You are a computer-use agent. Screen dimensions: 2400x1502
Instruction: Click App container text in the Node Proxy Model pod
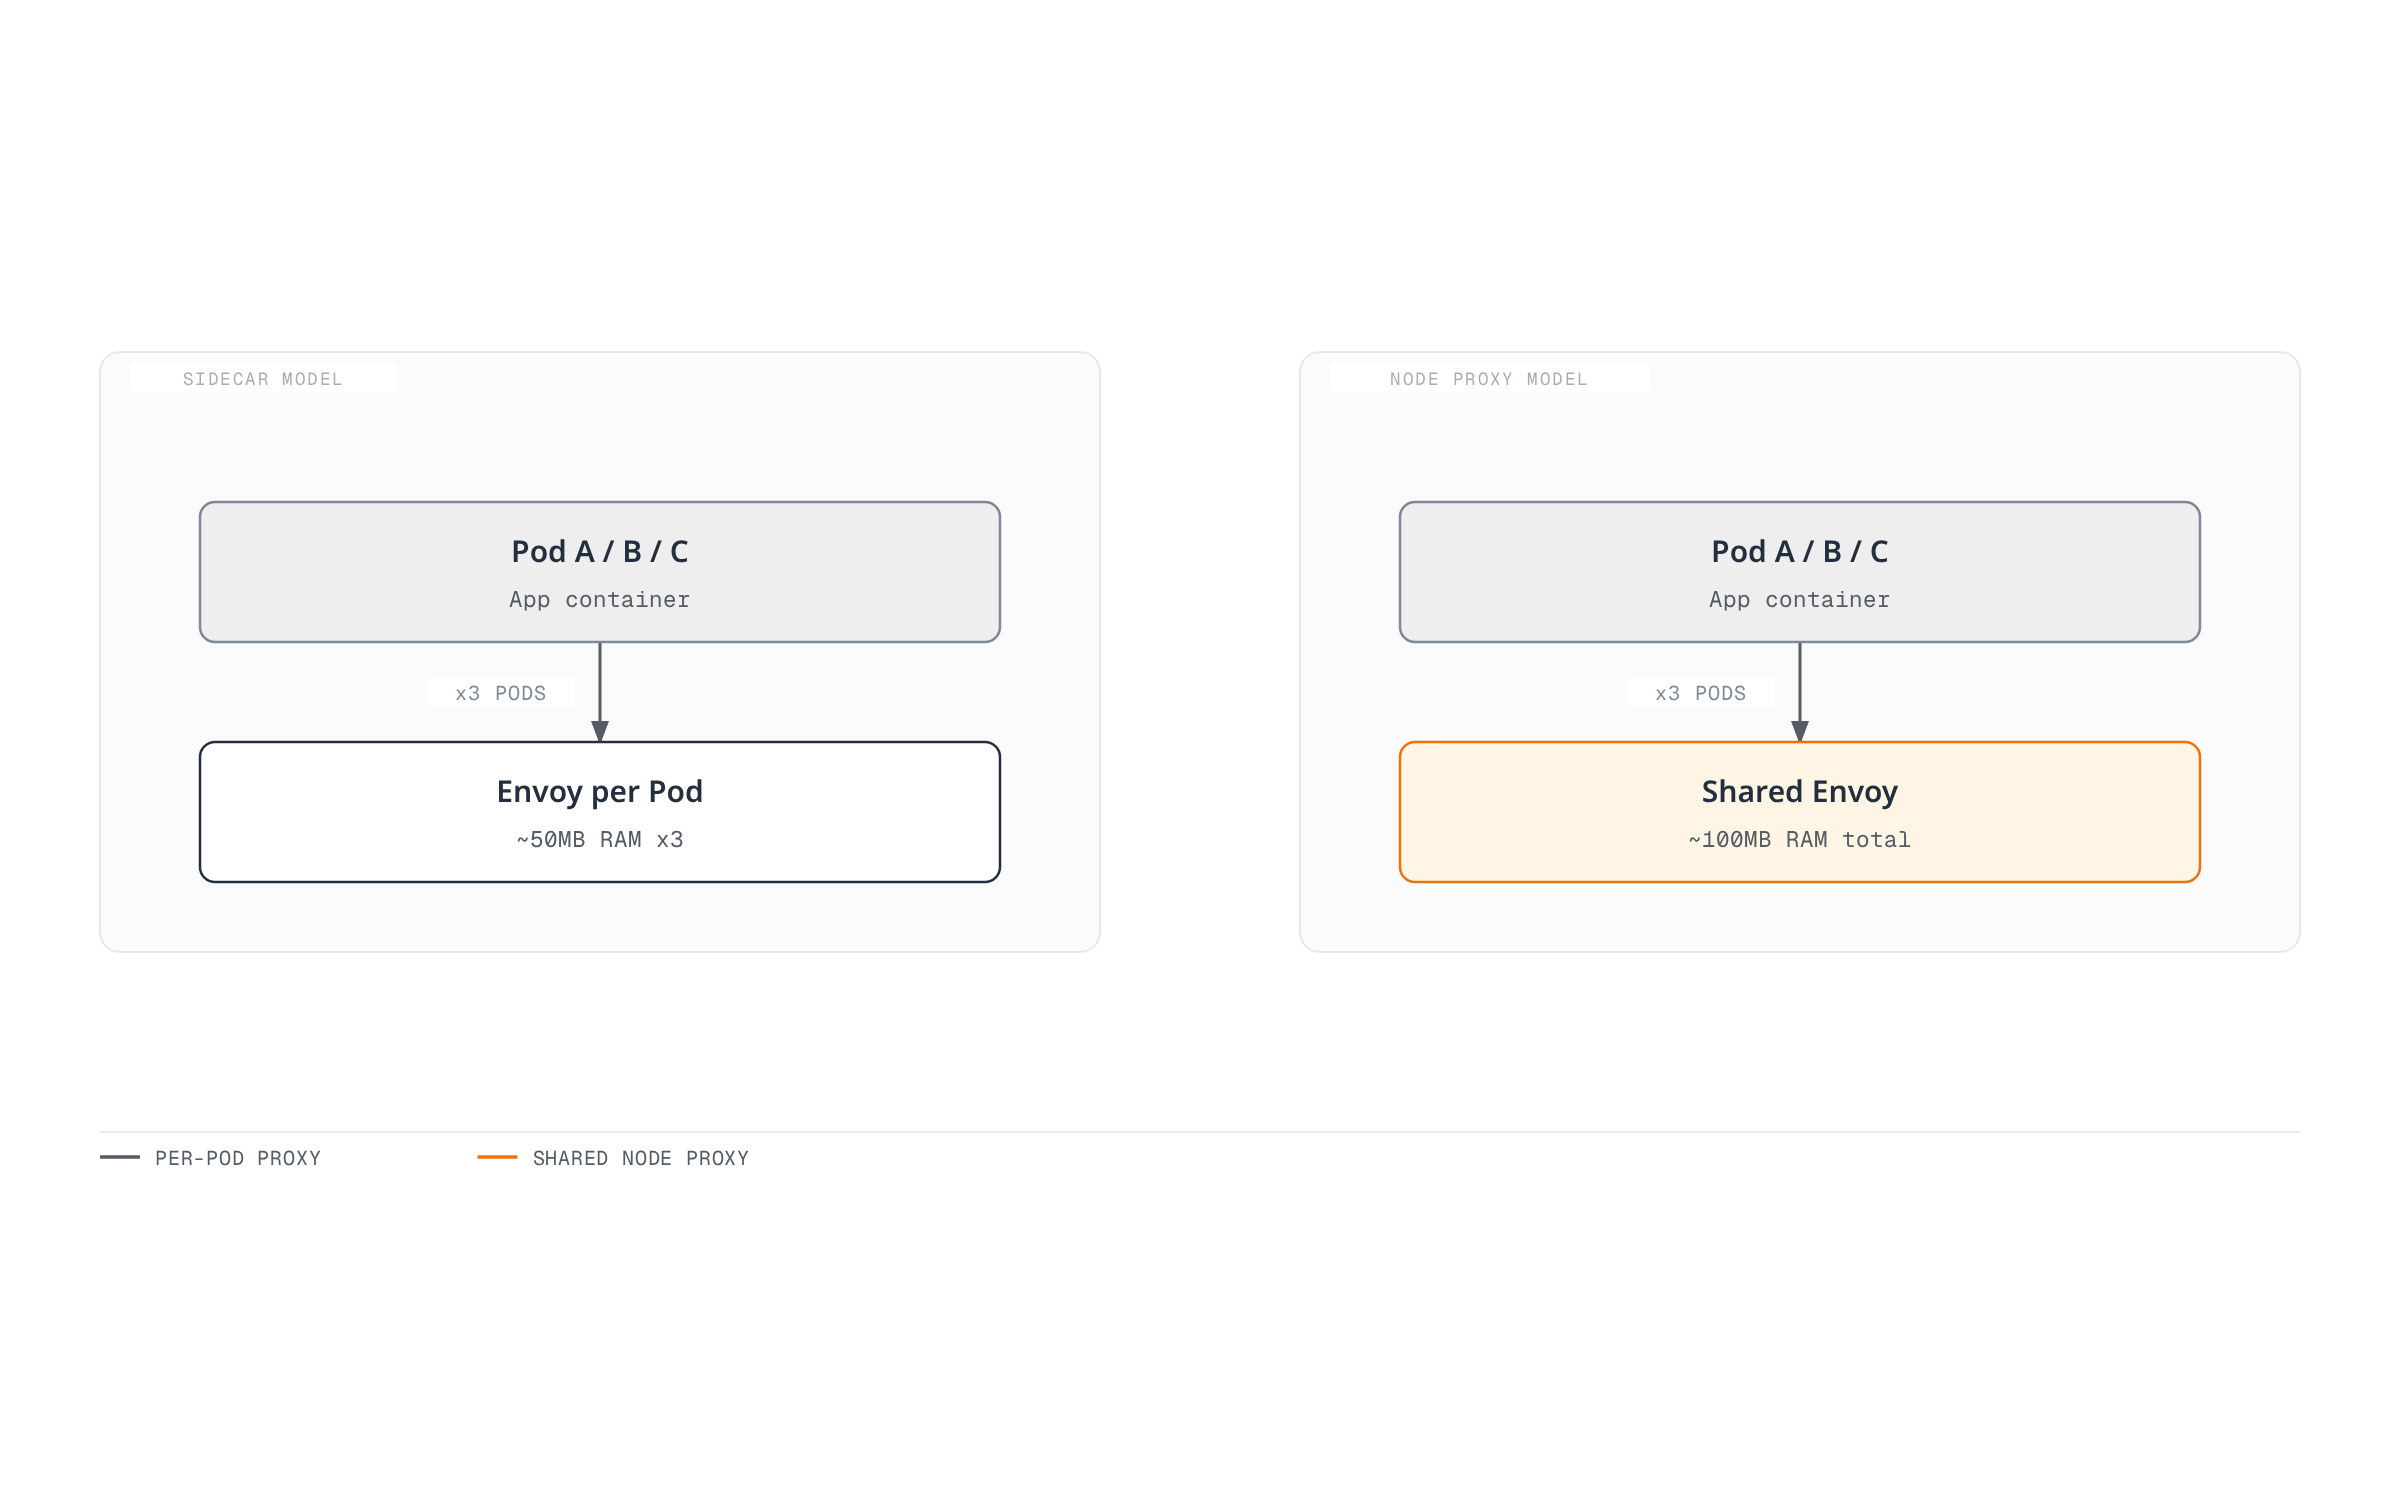1800,600
